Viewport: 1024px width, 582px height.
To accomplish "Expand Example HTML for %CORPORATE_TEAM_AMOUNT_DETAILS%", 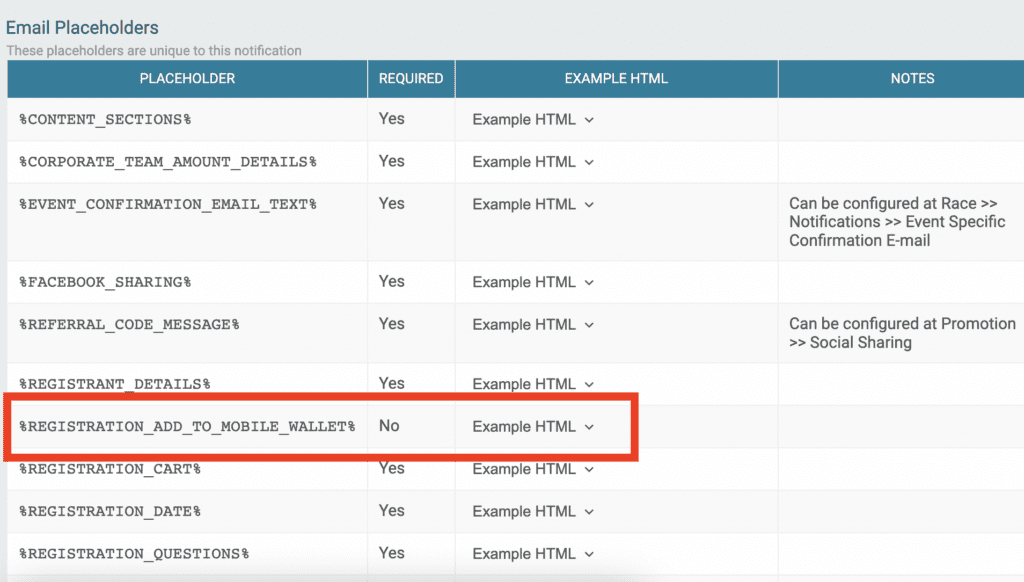I will pyautogui.click(x=533, y=162).
